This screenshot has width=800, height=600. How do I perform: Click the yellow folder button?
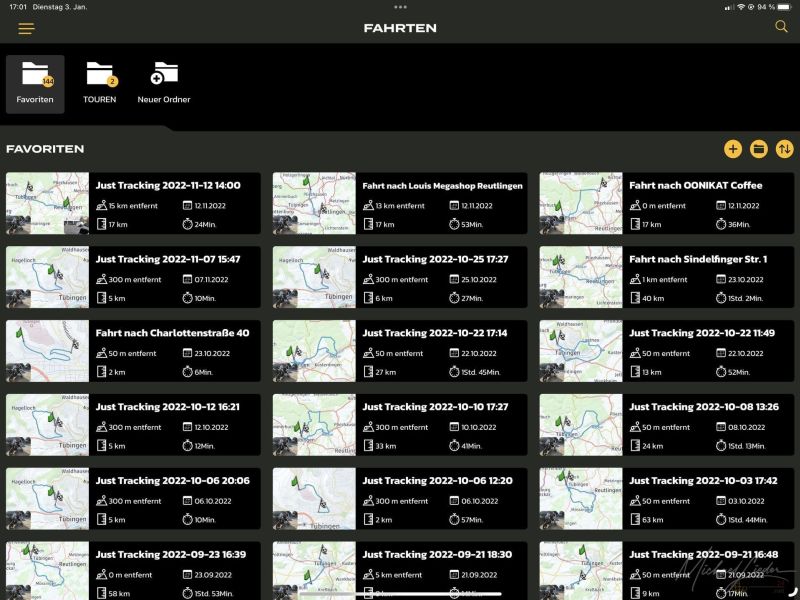(x=759, y=149)
